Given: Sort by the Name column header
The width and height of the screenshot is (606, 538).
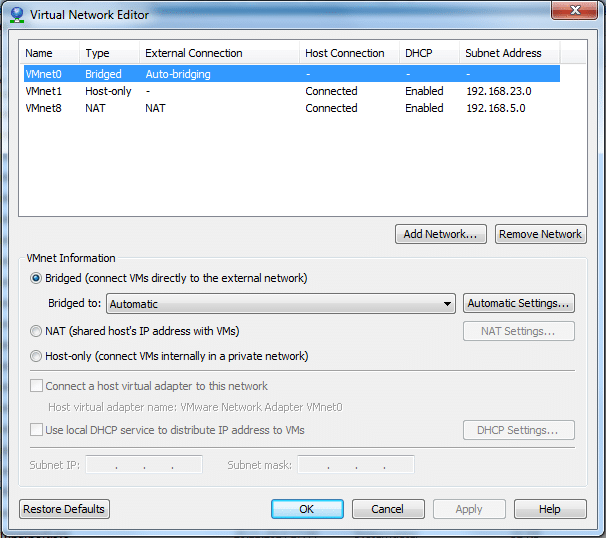Looking at the screenshot, I should tap(49, 53).
